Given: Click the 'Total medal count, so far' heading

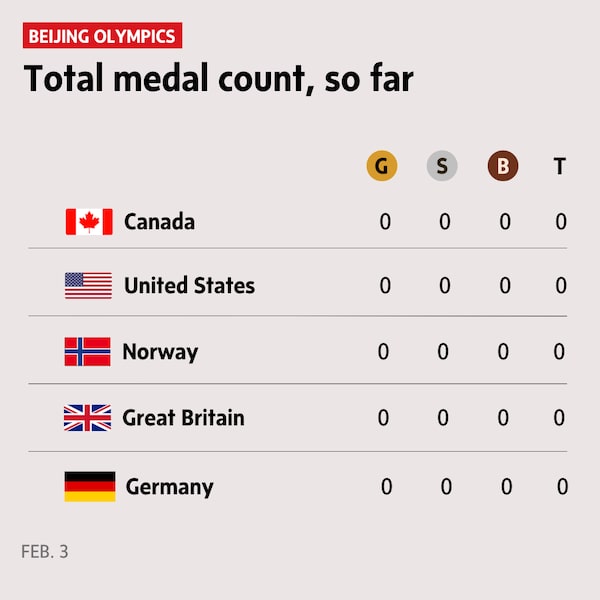Looking at the screenshot, I should (218, 79).
